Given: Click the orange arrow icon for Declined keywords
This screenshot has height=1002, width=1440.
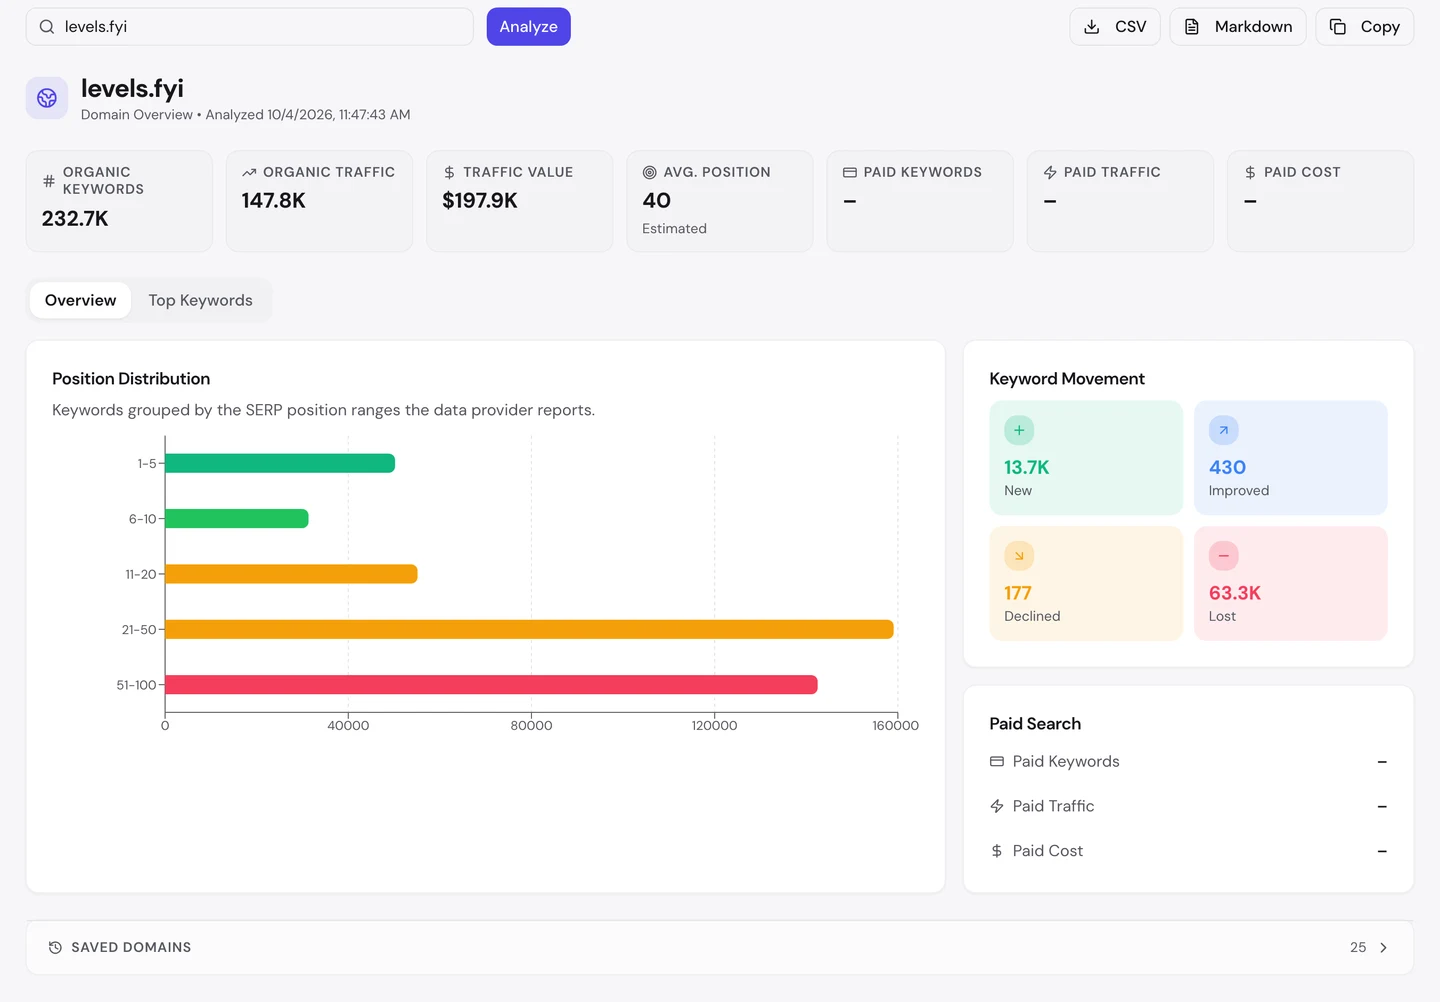Looking at the screenshot, I should coord(1019,556).
